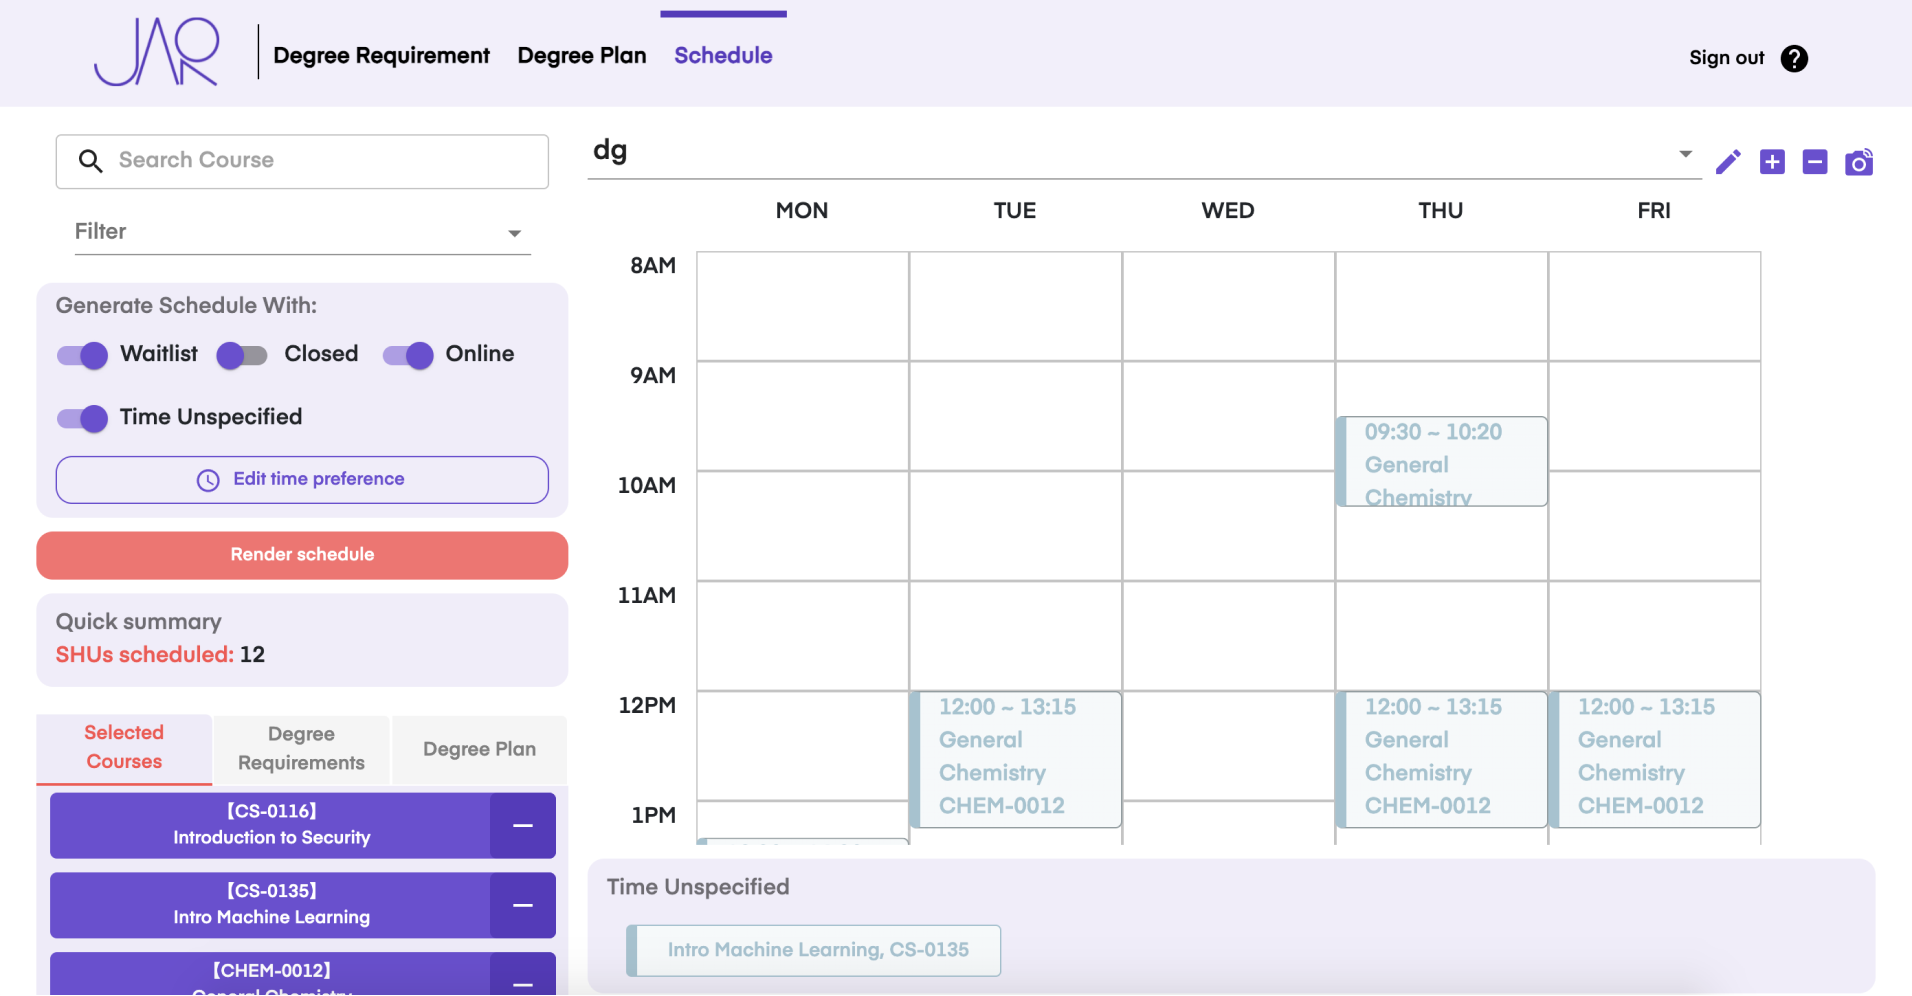The width and height of the screenshot is (1912, 996).
Task: Remove CS-0135 Intro Machine Learning course
Action: 522,906
